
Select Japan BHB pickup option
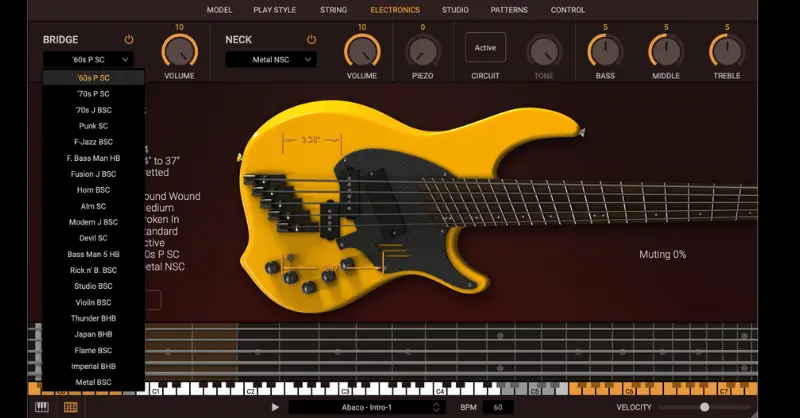click(x=93, y=334)
